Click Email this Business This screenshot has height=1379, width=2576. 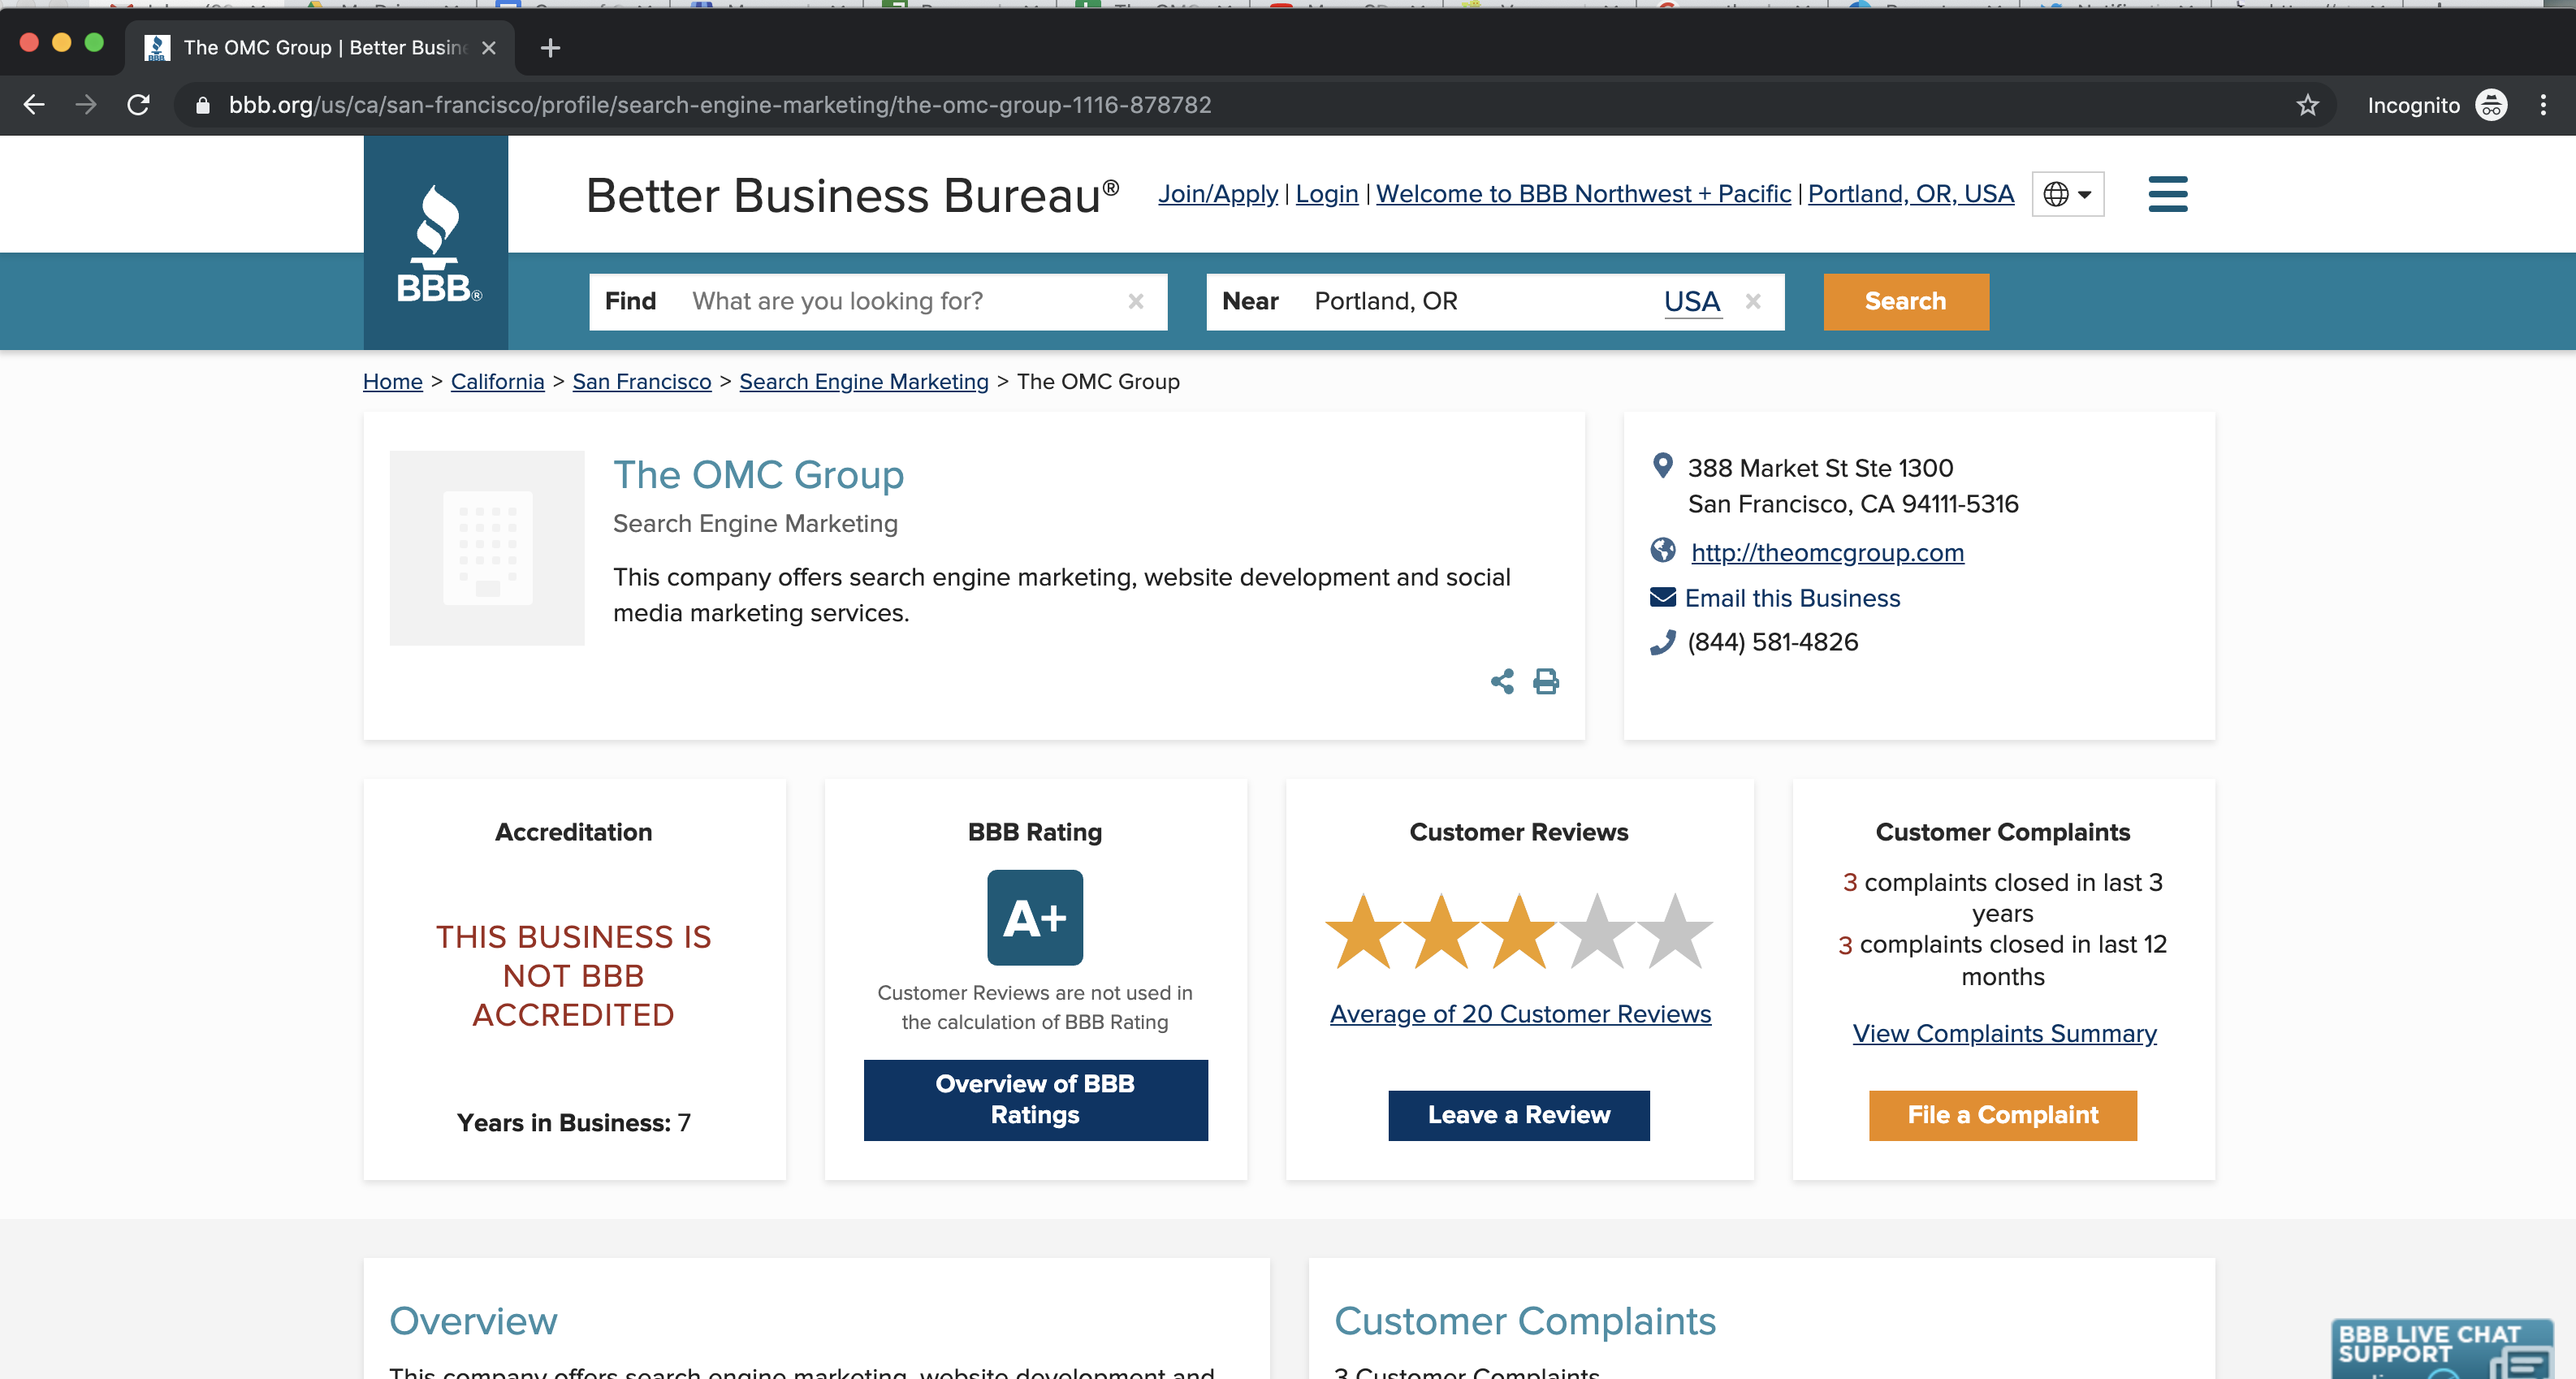point(1792,598)
